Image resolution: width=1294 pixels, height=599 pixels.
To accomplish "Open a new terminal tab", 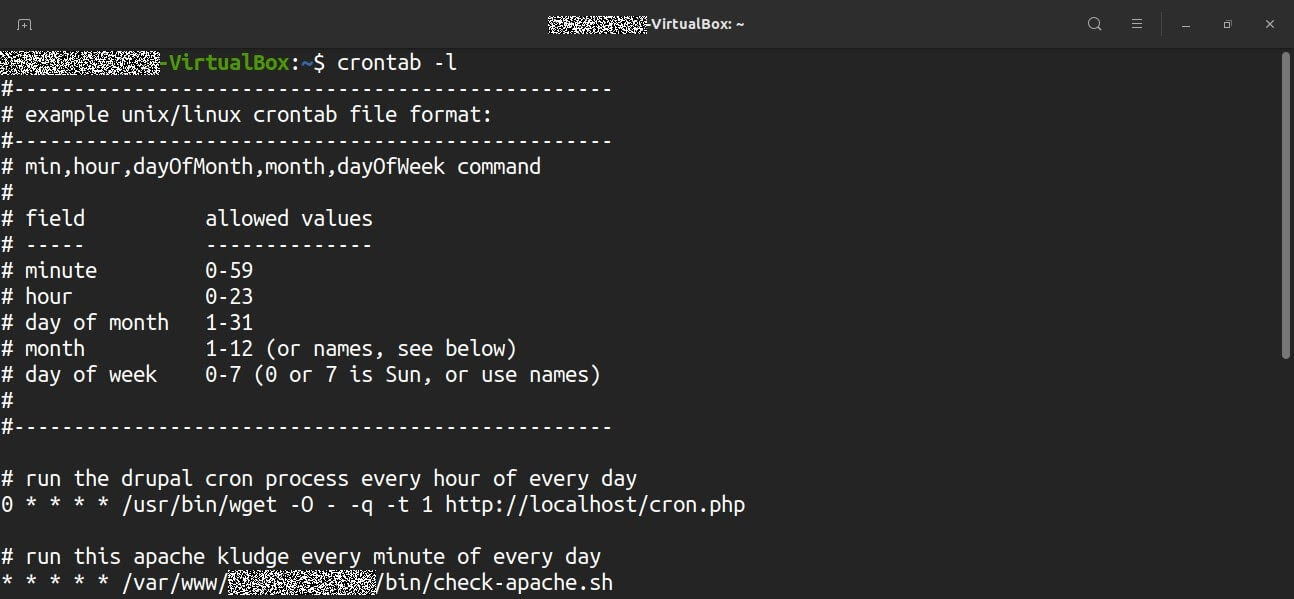I will point(24,24).
